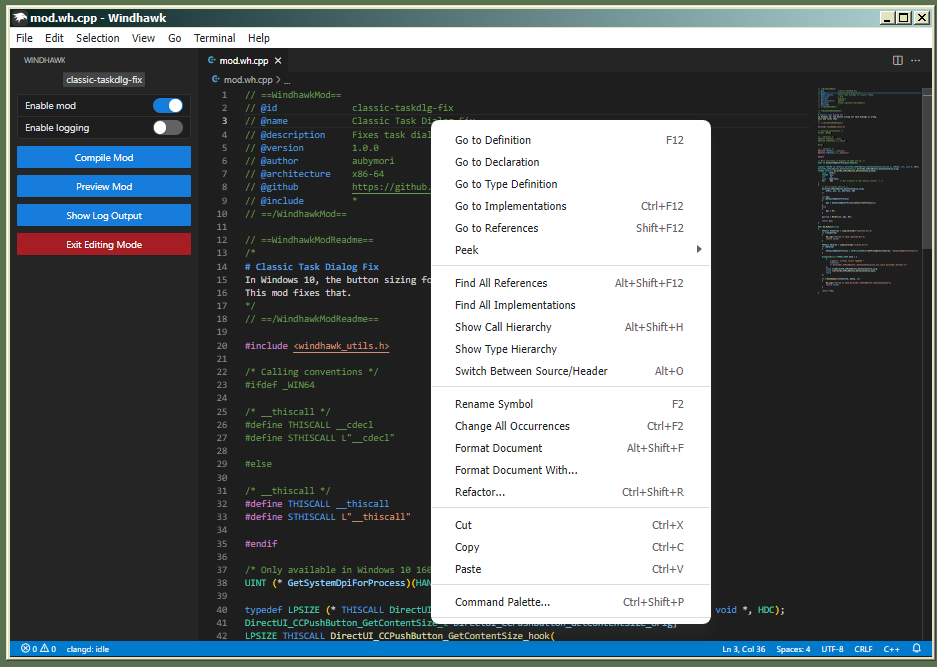
Task: Click the CRLF line ending indicator
Action: click(x=862, y=648)
